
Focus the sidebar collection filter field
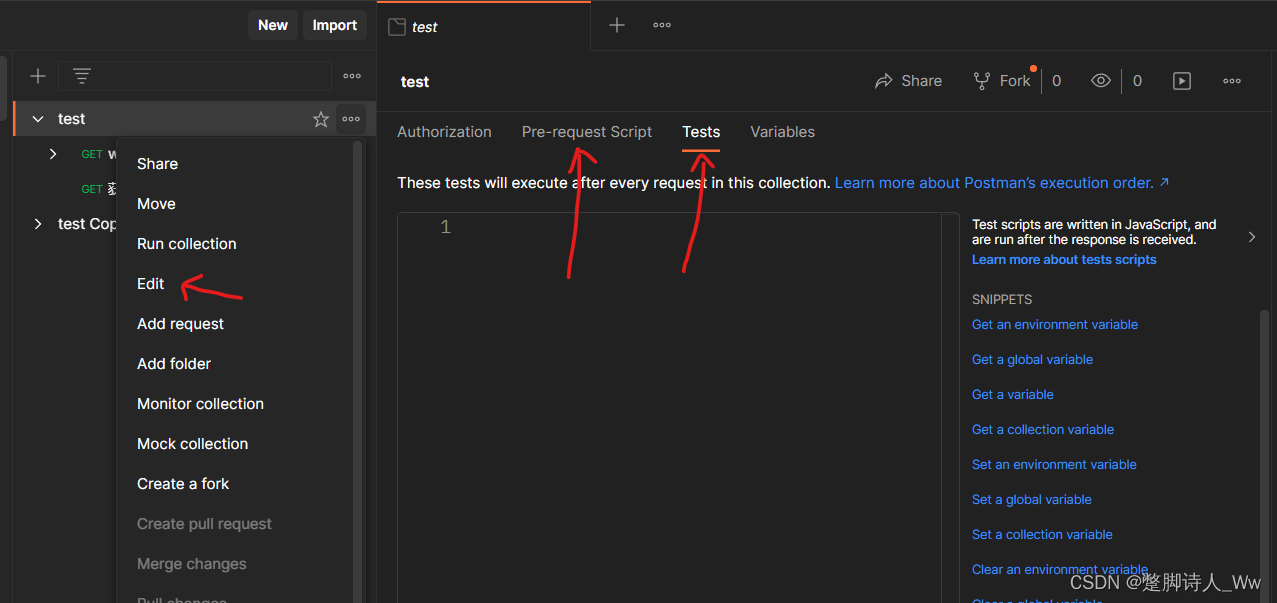(195, 76)
